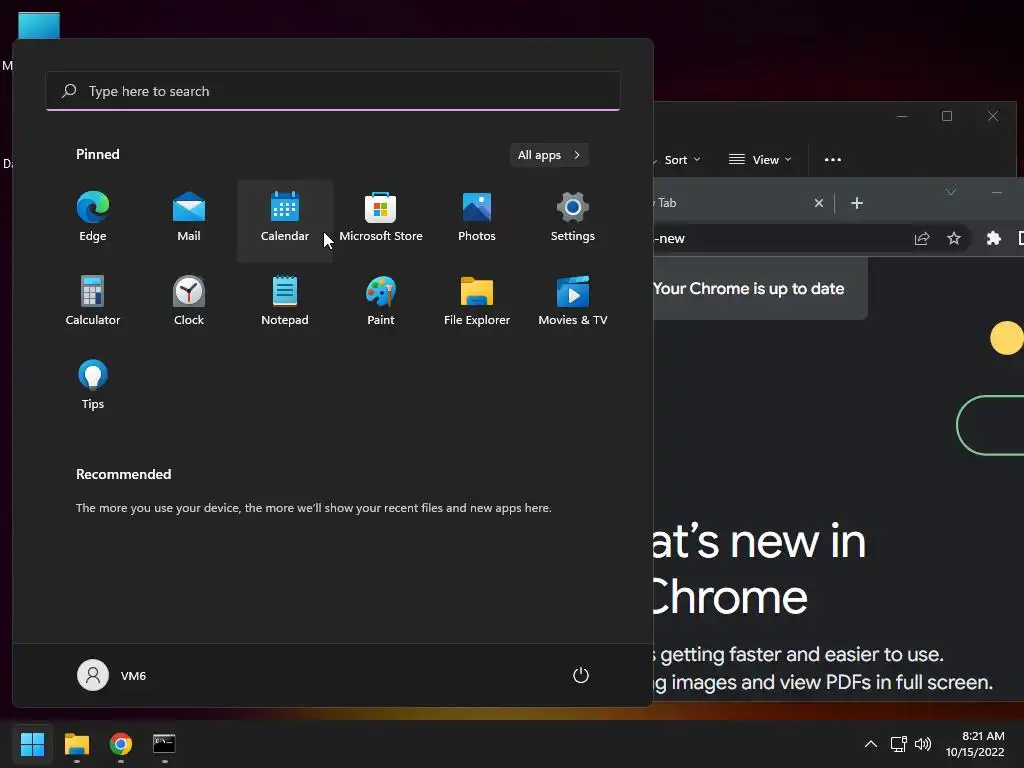1024x768 pixels.
Task: Expand the View dropdown in File Explorer
Action: pyautogui.click(x=760, y=160)
